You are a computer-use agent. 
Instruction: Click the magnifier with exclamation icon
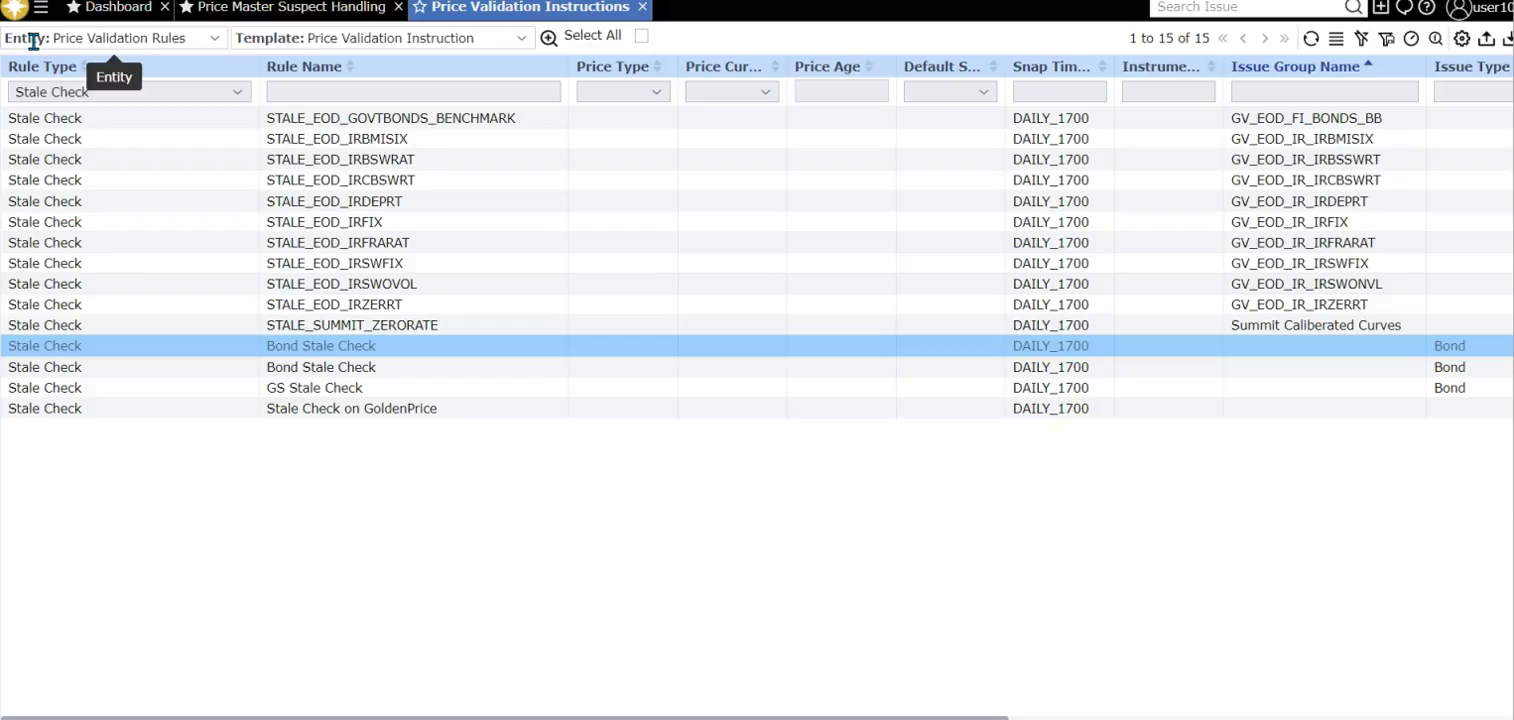1436,38
